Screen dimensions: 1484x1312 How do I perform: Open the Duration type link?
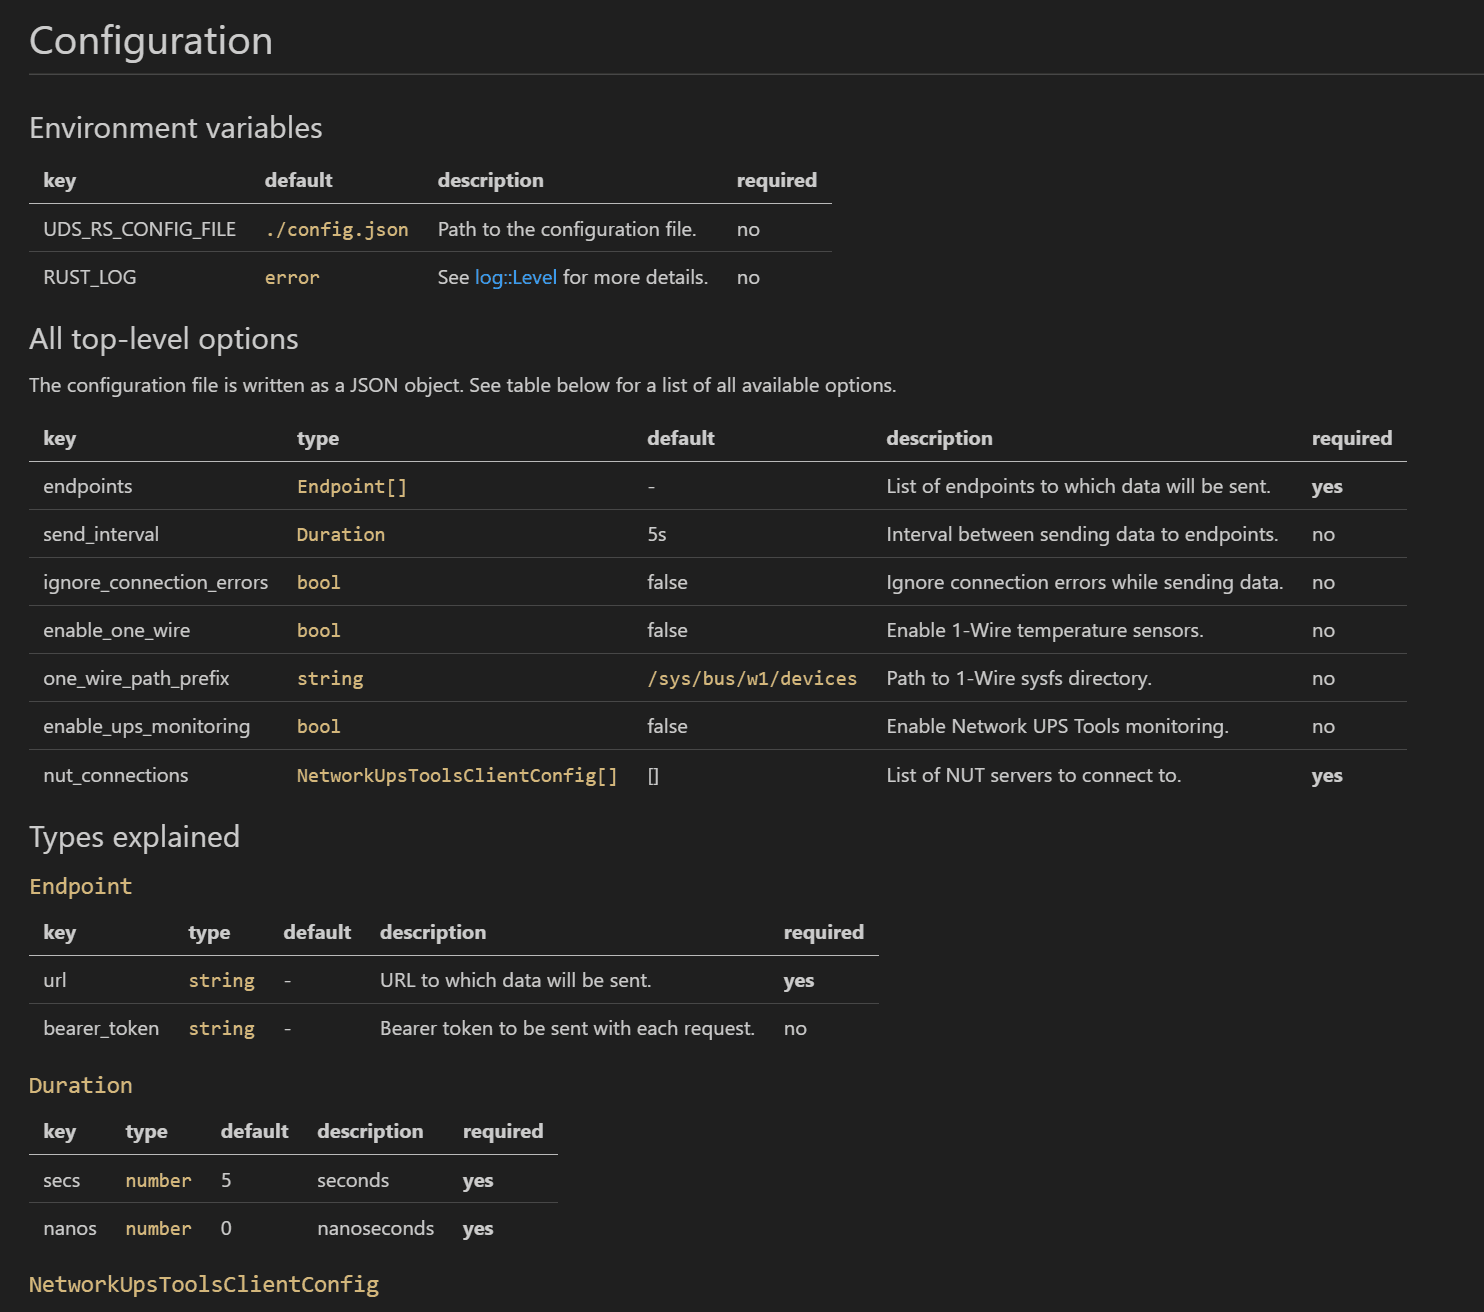[x=340, y=534]
